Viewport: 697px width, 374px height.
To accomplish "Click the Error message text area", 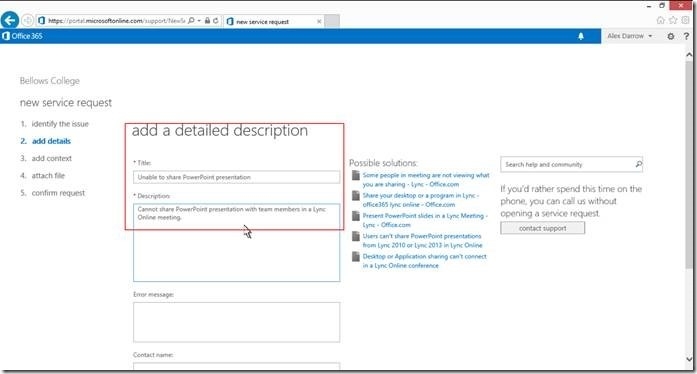I will (x=236, y=322).
